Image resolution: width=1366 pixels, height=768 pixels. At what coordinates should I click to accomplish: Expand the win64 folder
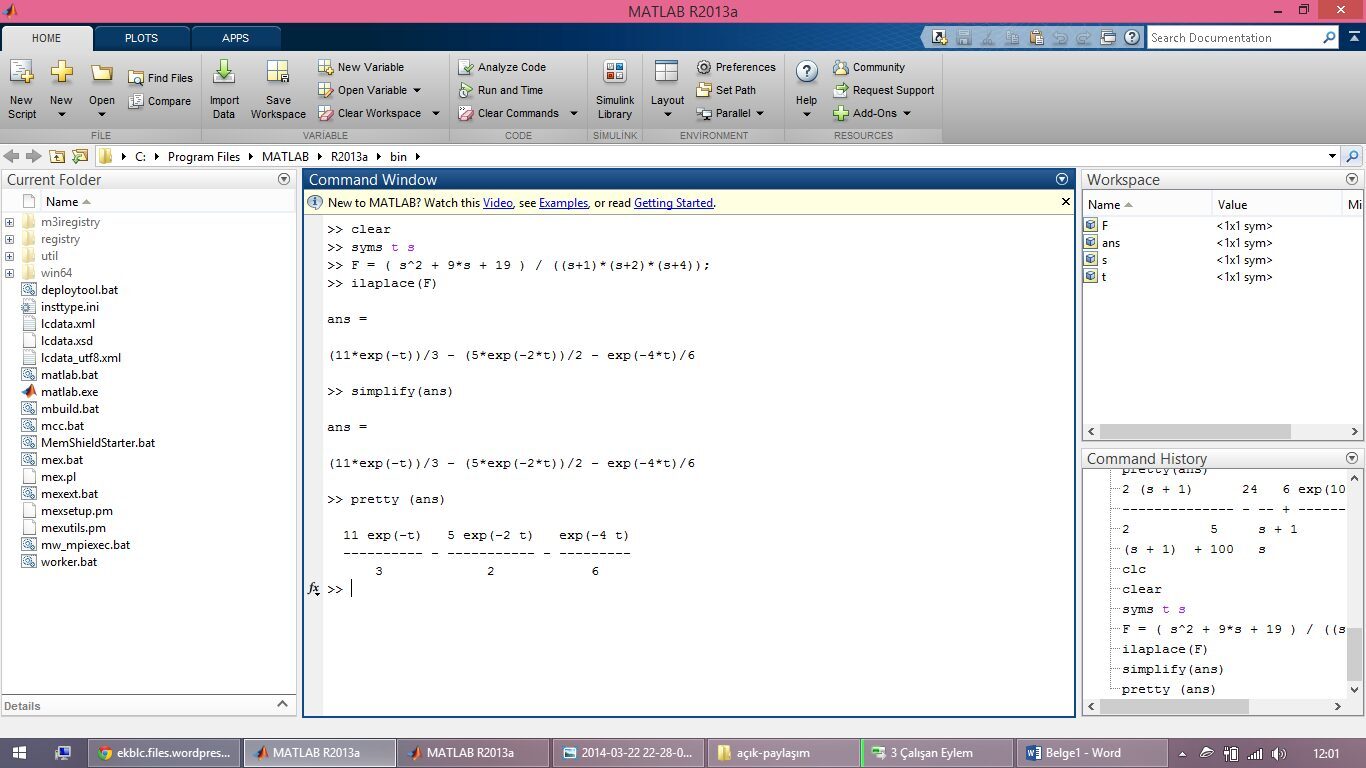9,273
